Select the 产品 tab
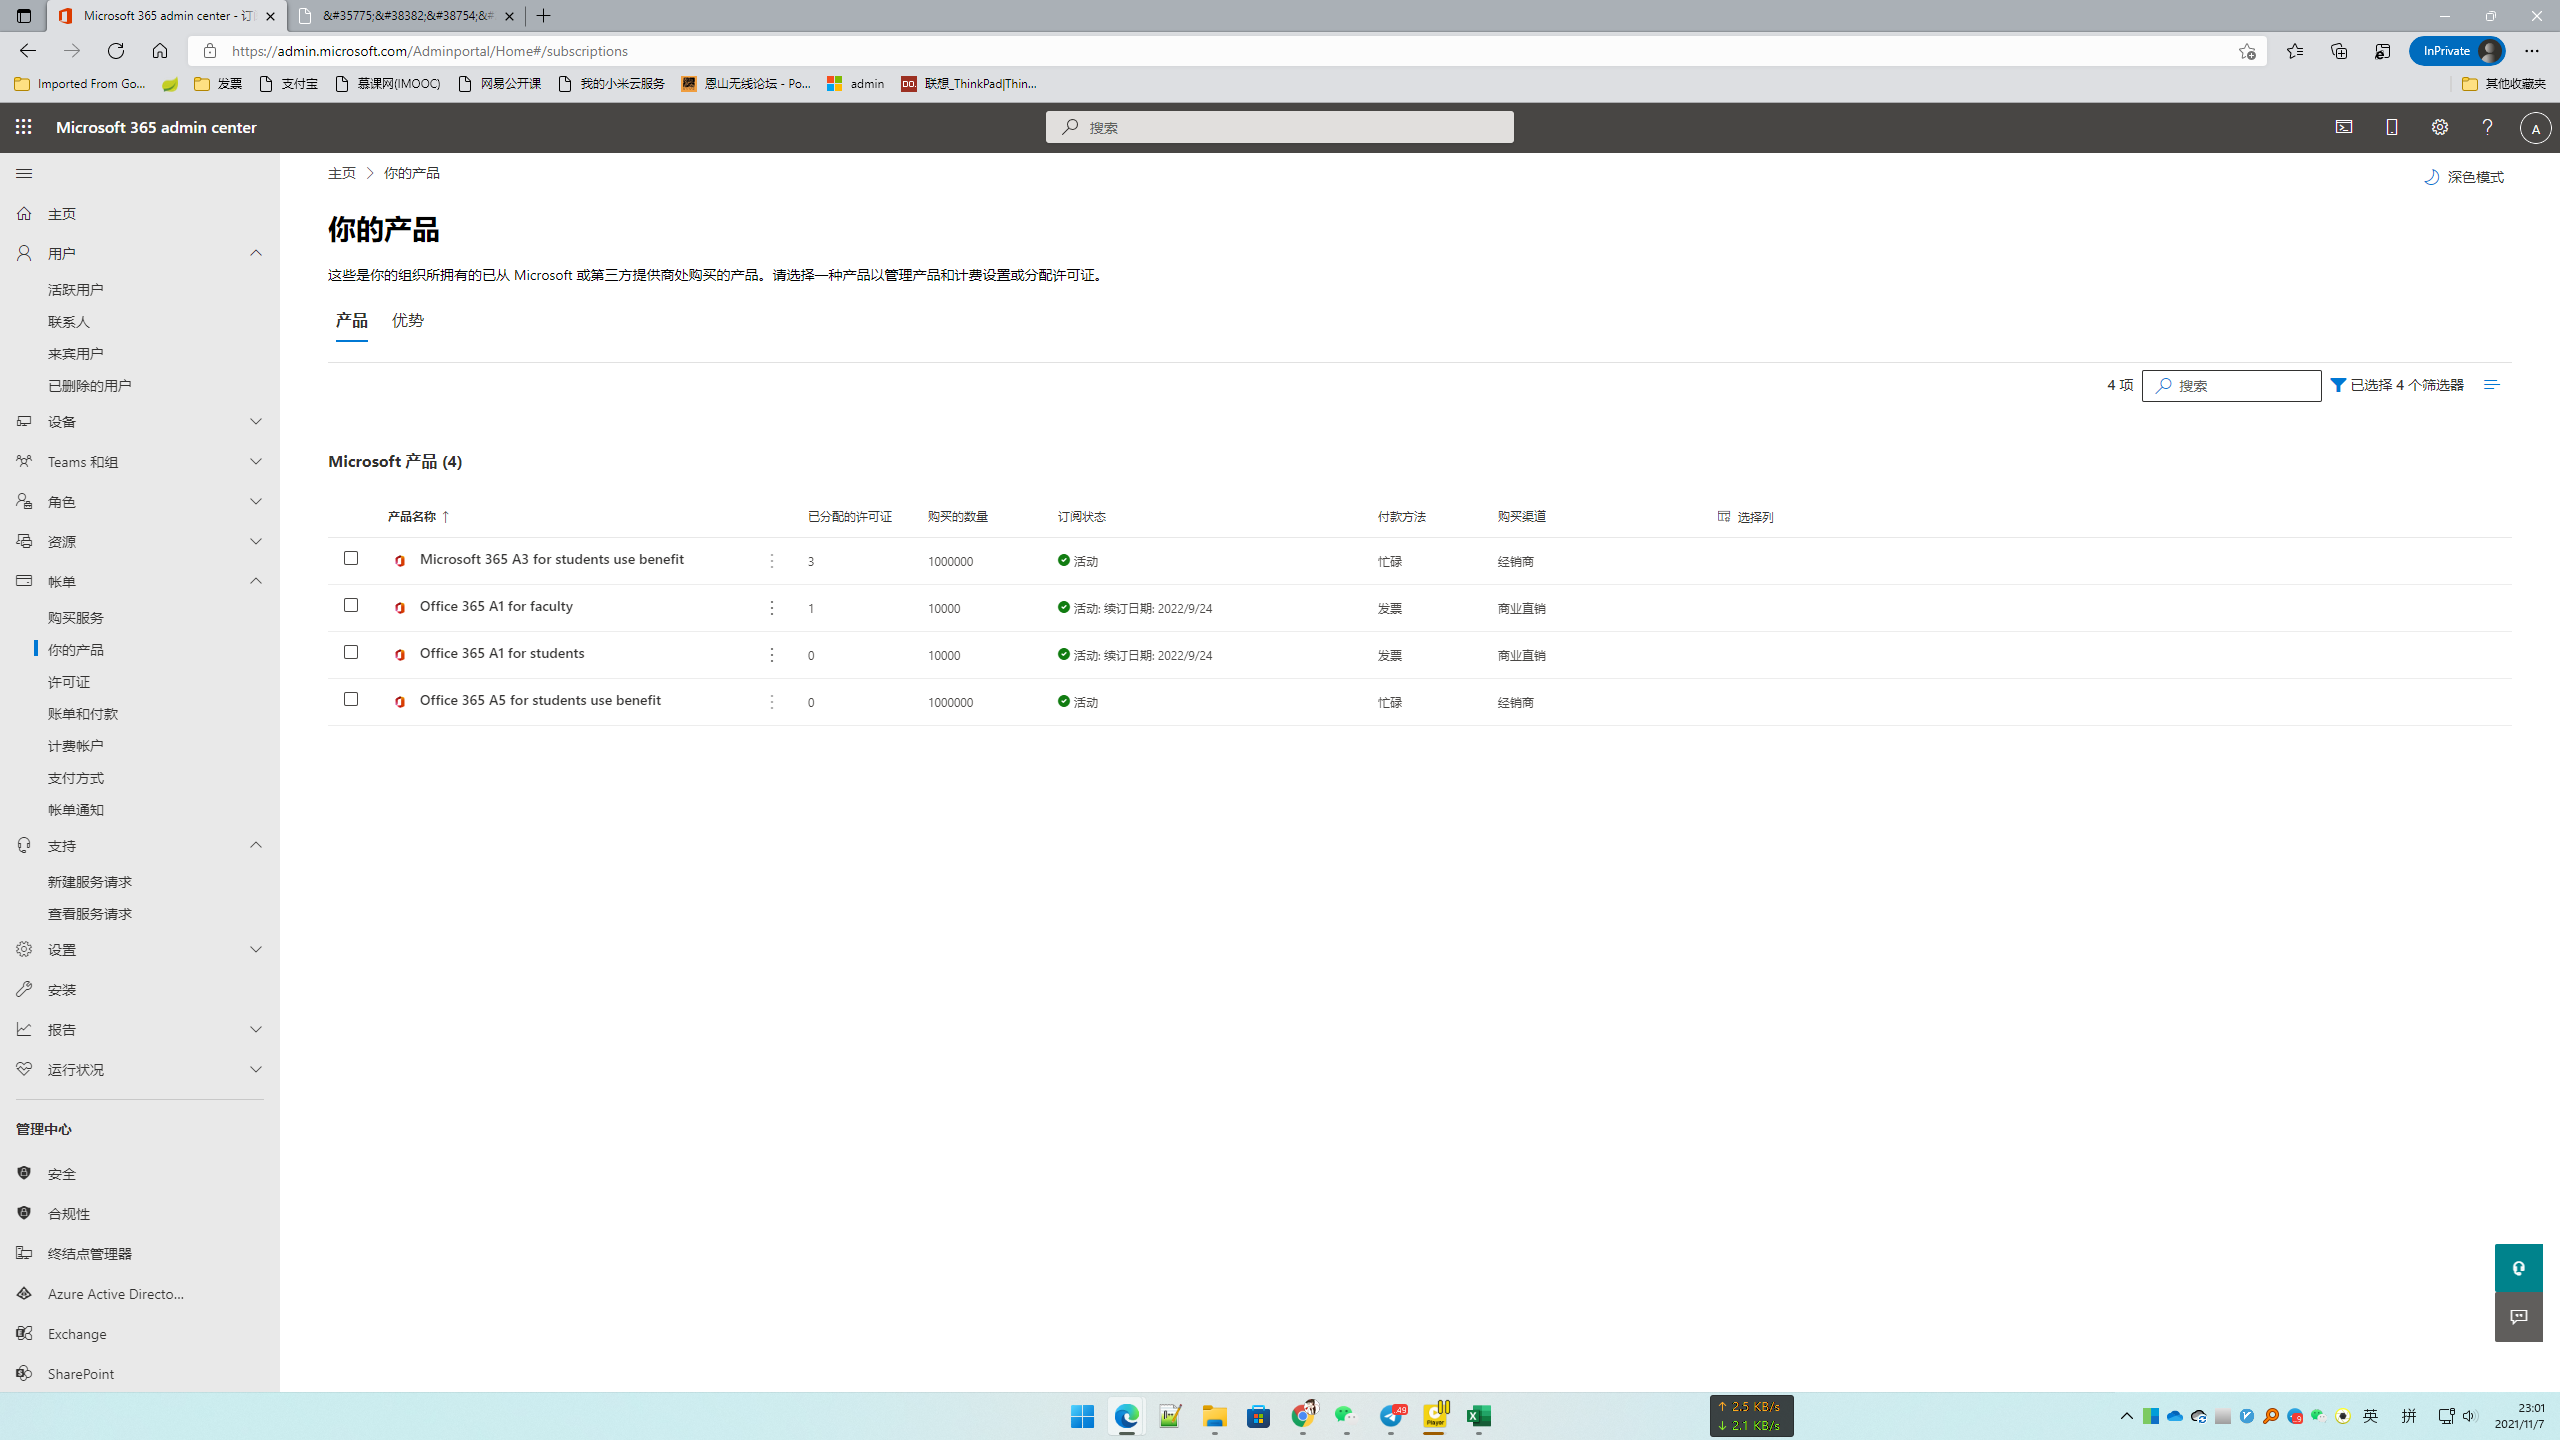This screenshot has width=2560, height=1440. [351, 321]
